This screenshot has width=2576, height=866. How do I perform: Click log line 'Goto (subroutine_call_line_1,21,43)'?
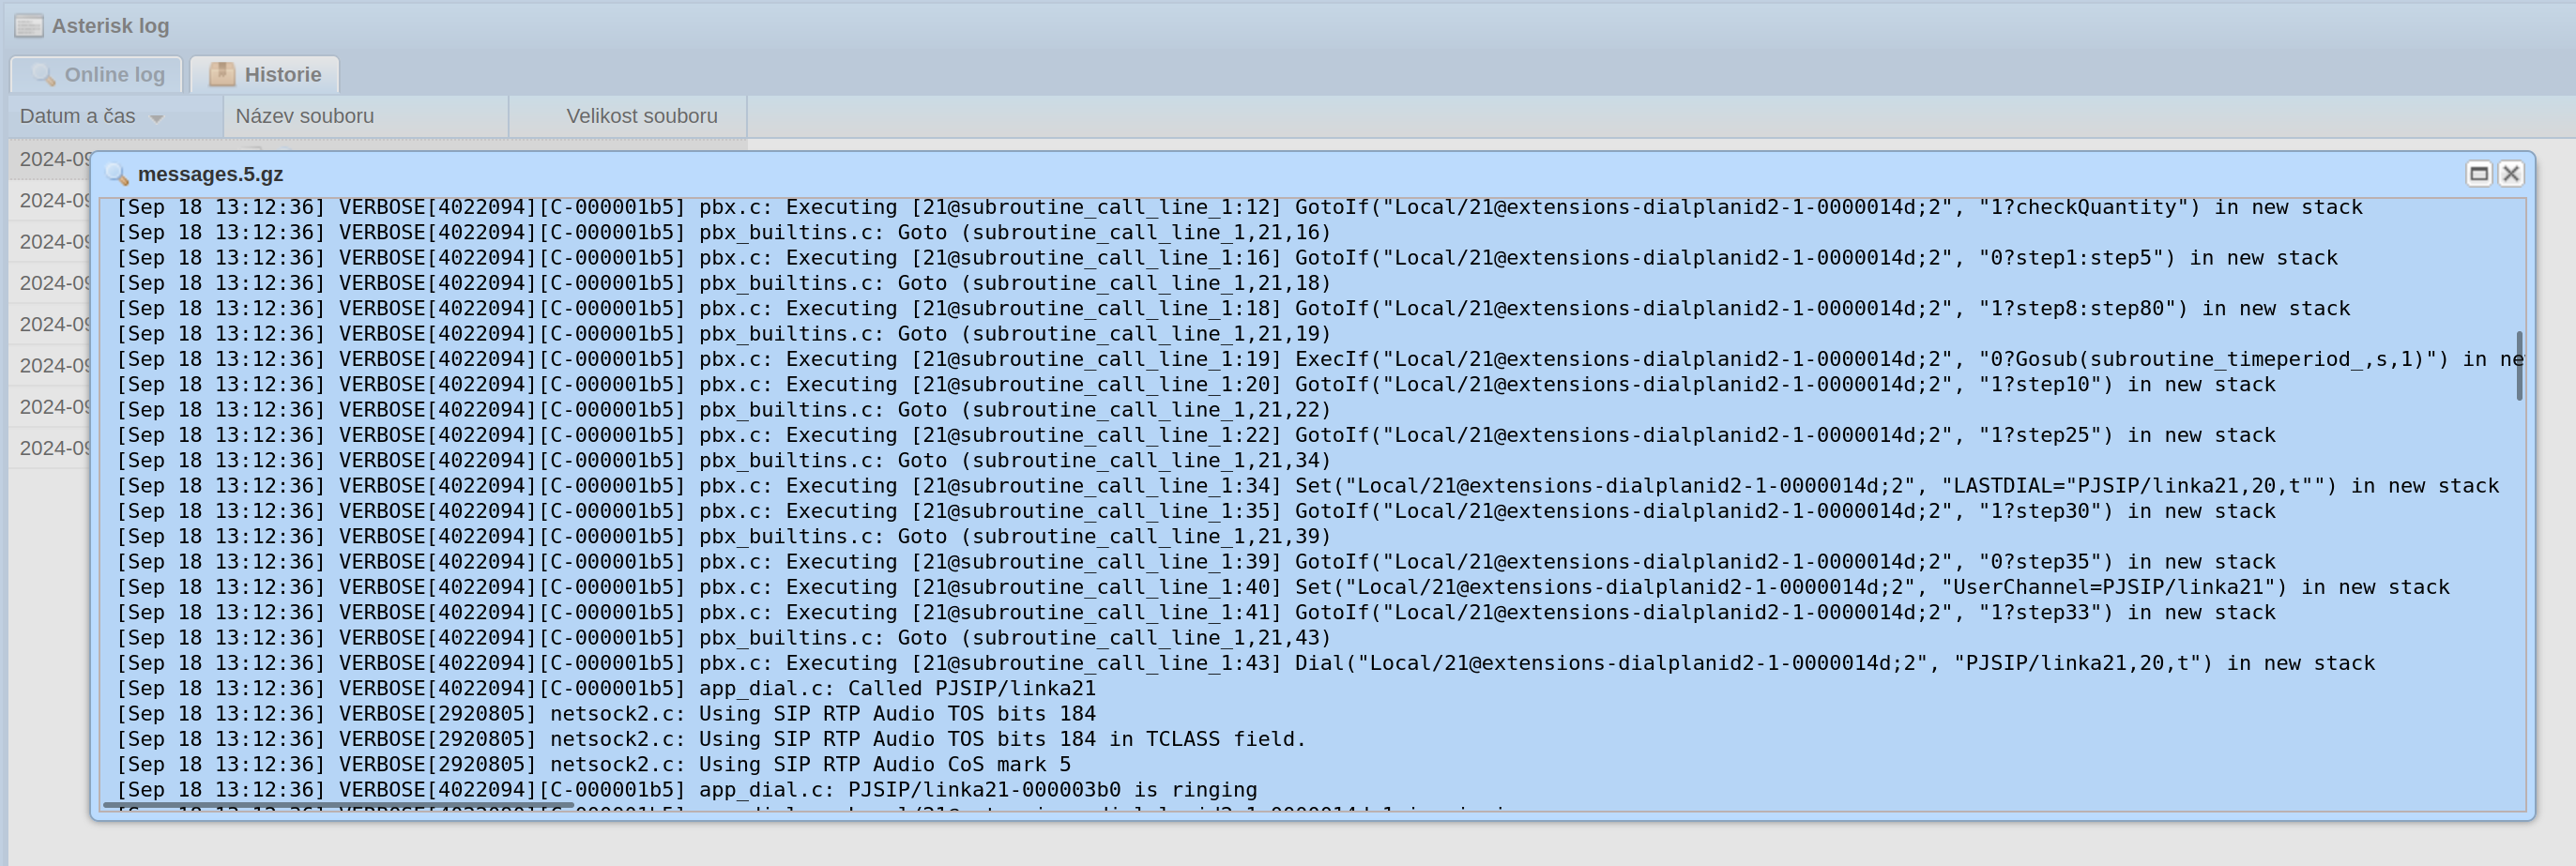pos(724,637)
